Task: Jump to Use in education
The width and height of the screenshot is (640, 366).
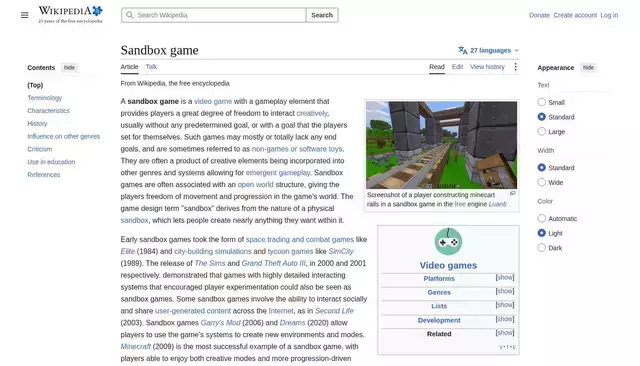Action: (51, 162)
